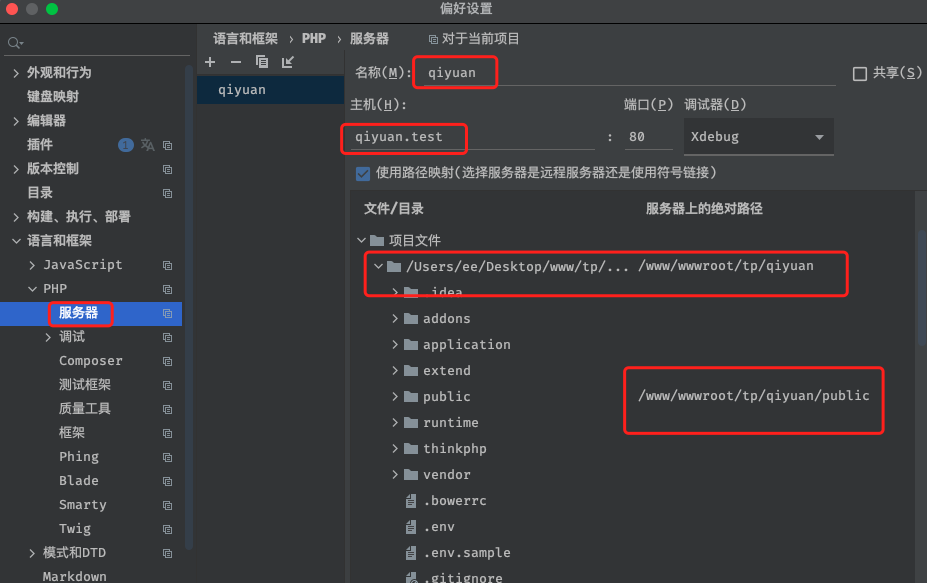Collapse the 项目文件 tree node

361,240
